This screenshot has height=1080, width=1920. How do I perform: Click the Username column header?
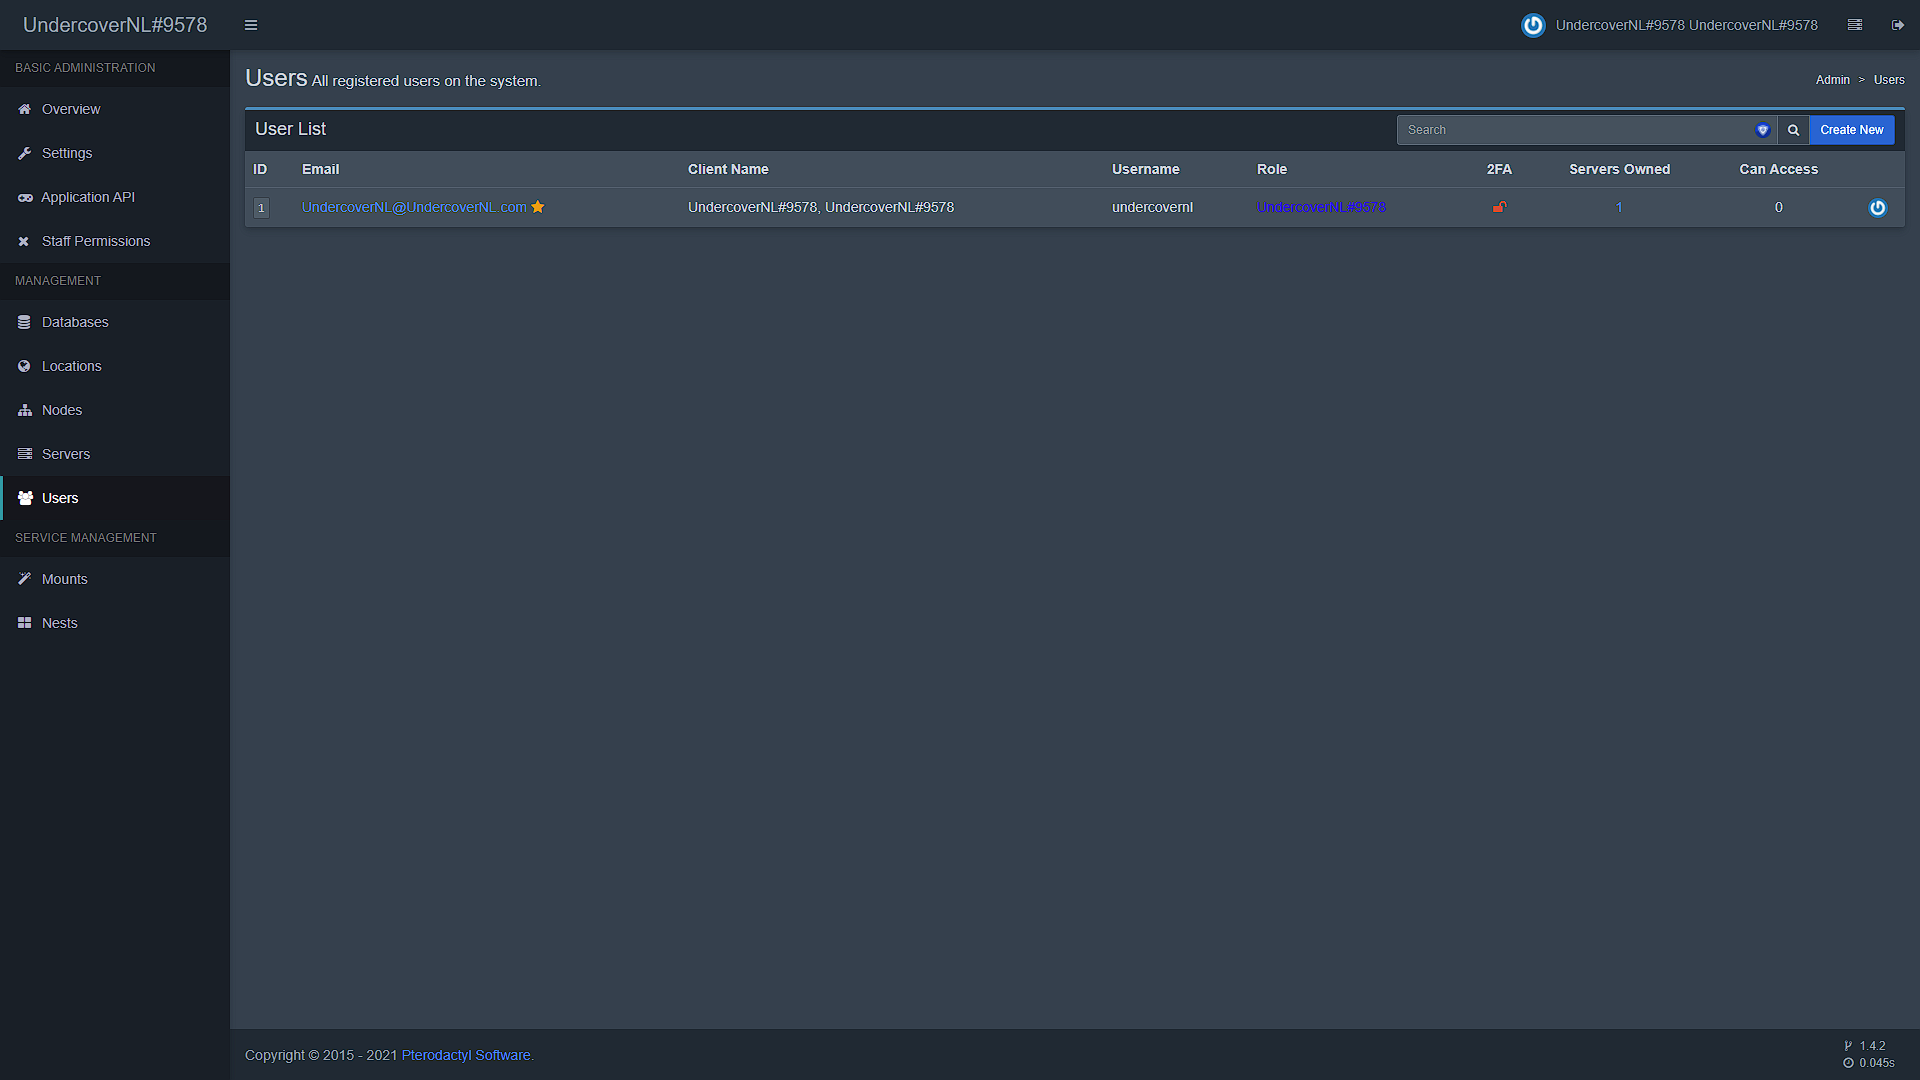pyautogui.click(x=1146, y=169)
